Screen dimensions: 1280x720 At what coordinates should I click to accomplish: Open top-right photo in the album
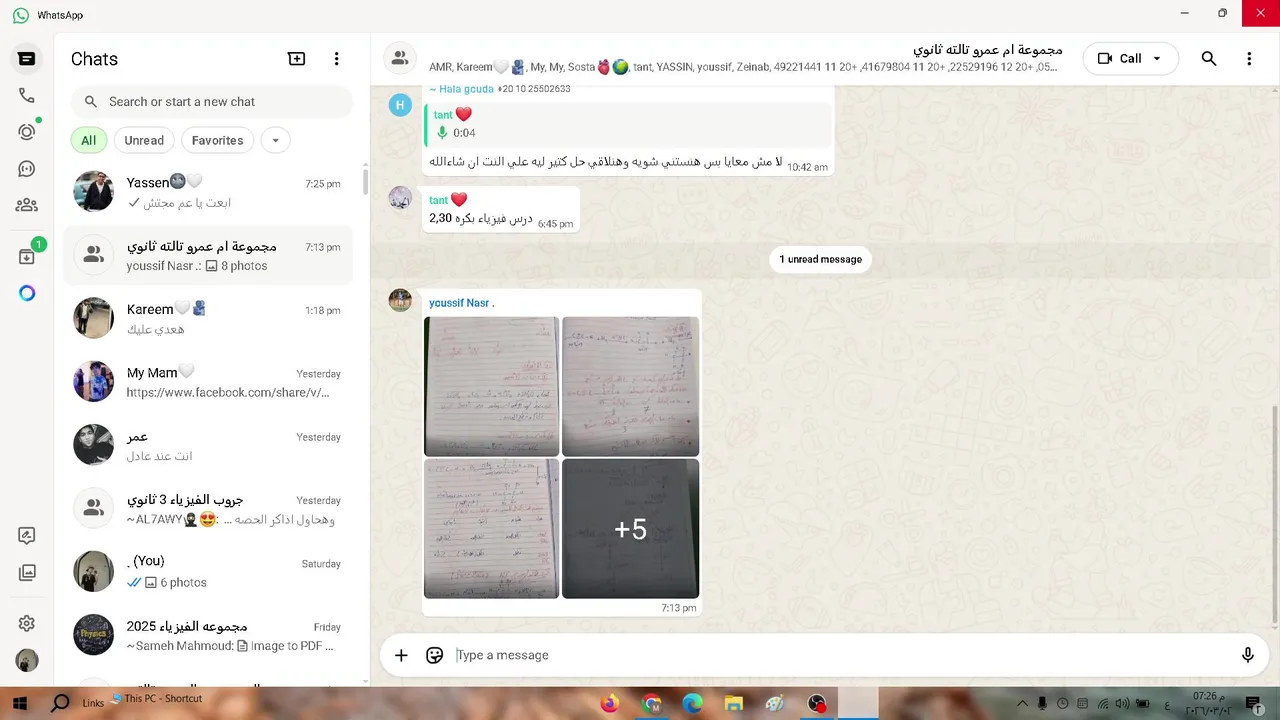click(630, 386)
